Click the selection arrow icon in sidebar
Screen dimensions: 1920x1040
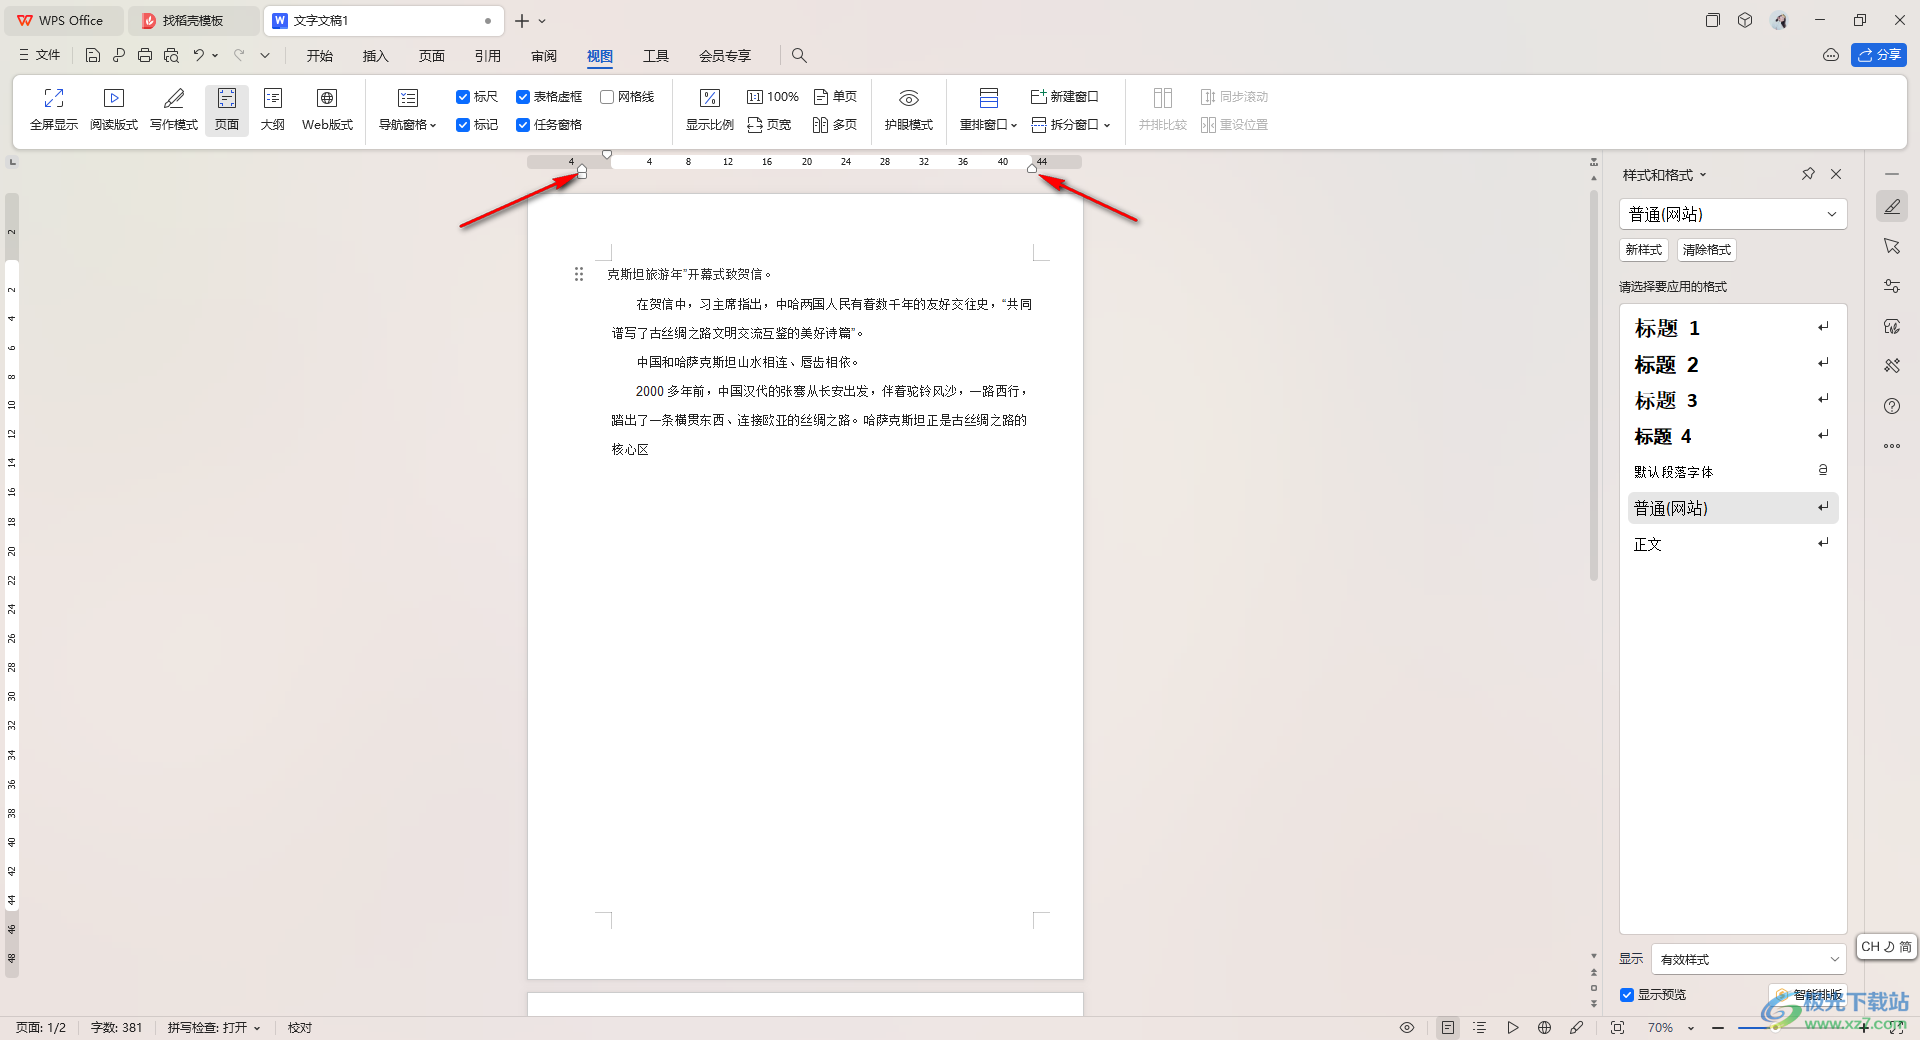click(x=1892, y=246)
